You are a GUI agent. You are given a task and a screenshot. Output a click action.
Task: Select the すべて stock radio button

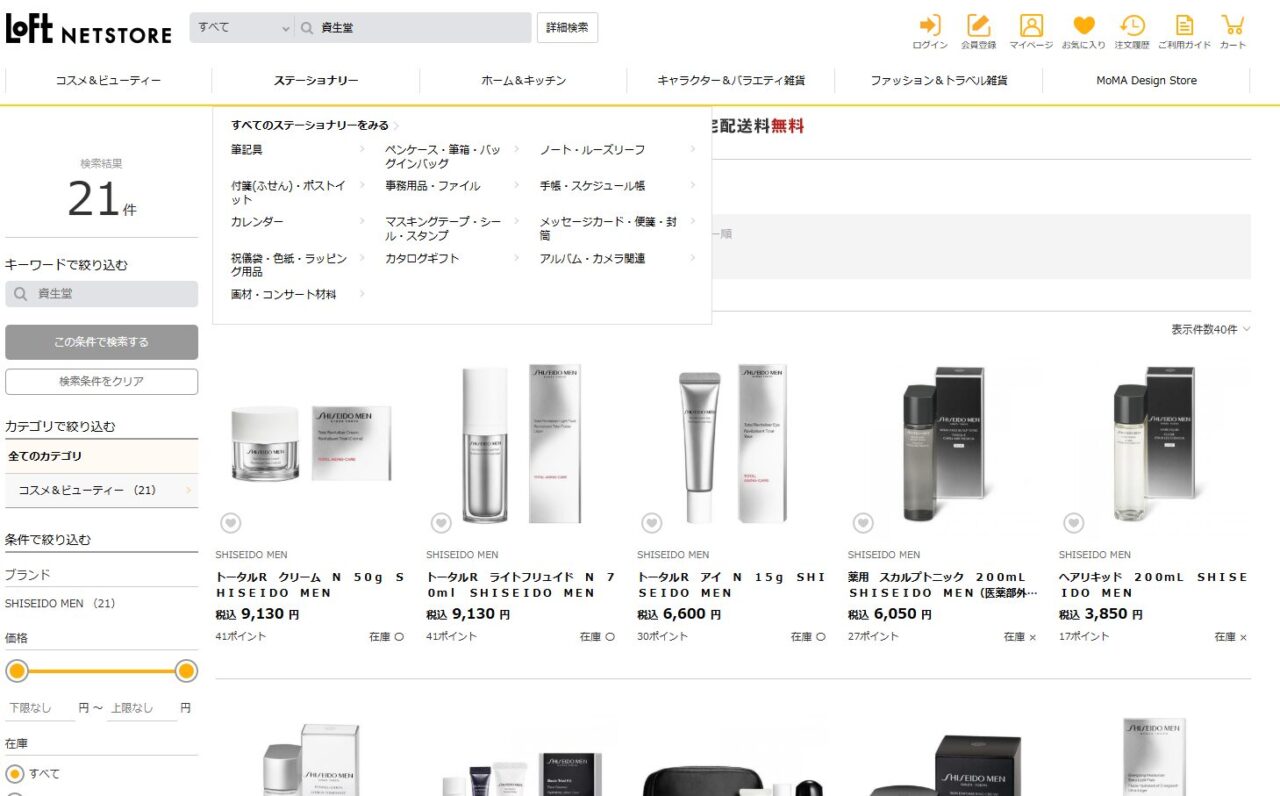click(x=15, y=773)
